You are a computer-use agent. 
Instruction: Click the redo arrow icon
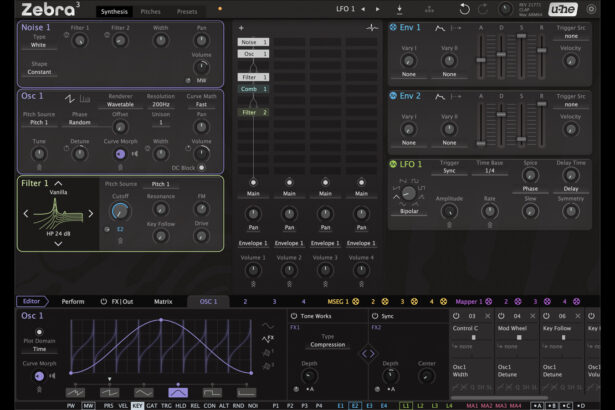coord(483,9)
